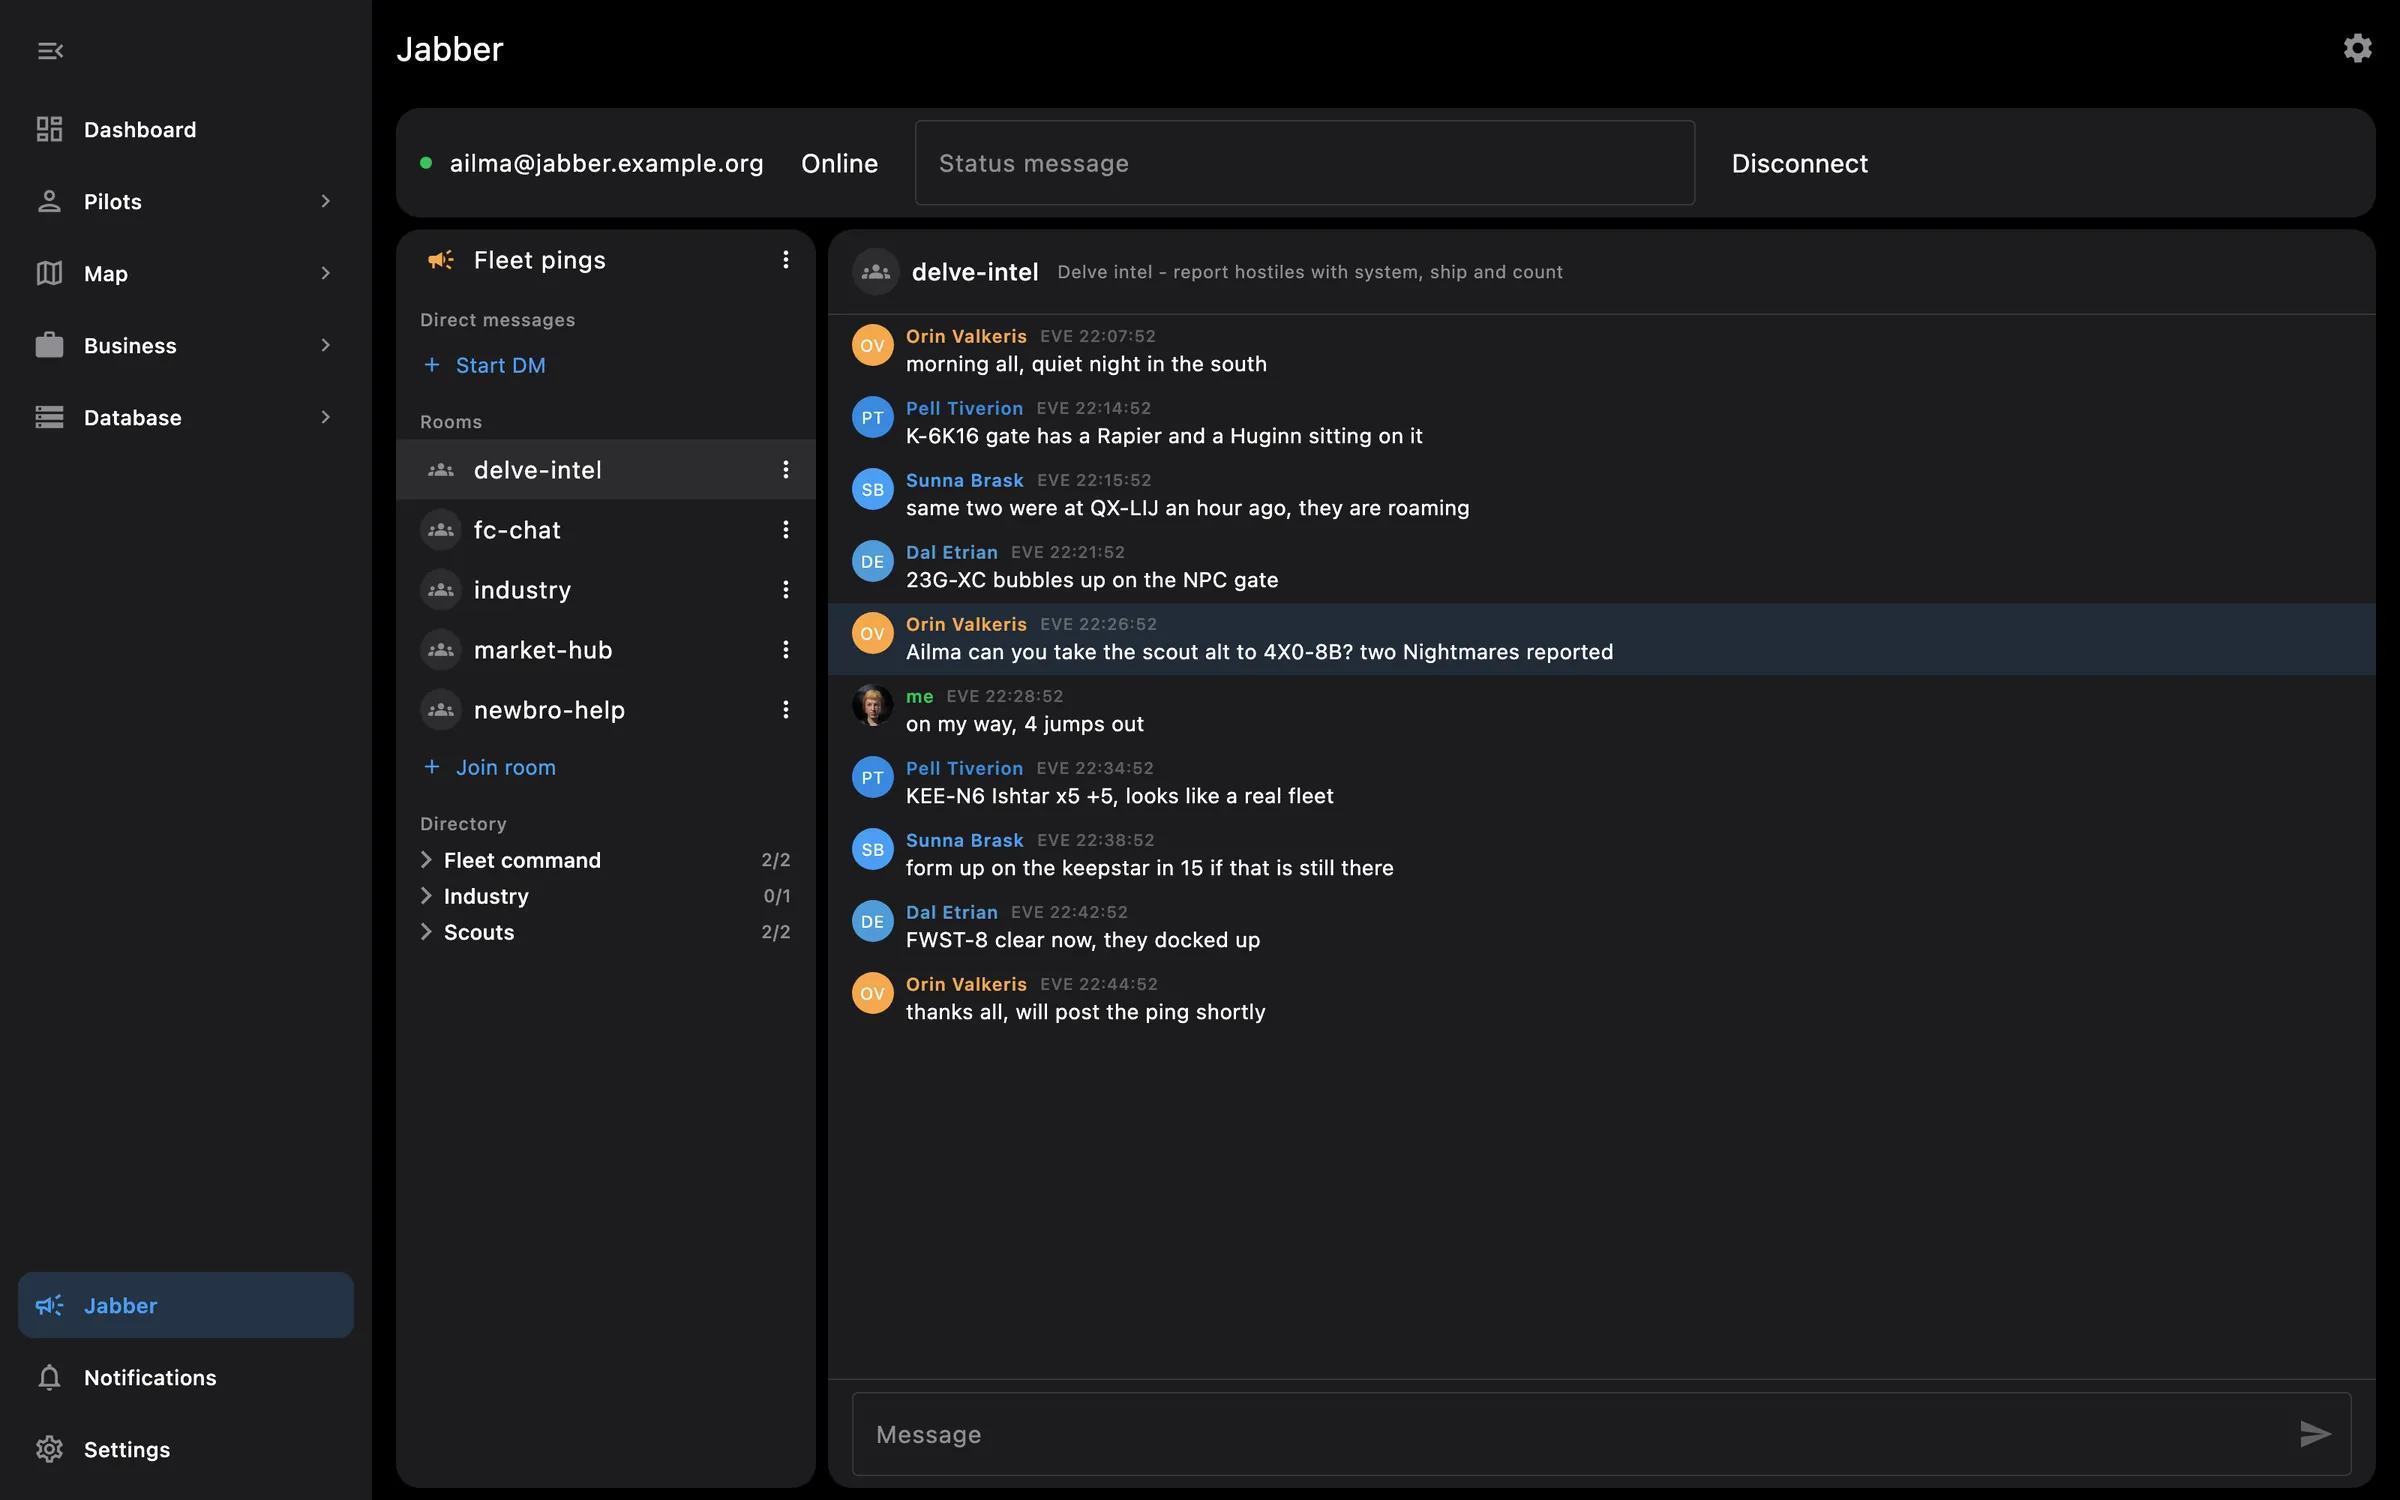2400x1500 pixels.
Task: Open newbro-help room options menu
Action: pos(786,710)
